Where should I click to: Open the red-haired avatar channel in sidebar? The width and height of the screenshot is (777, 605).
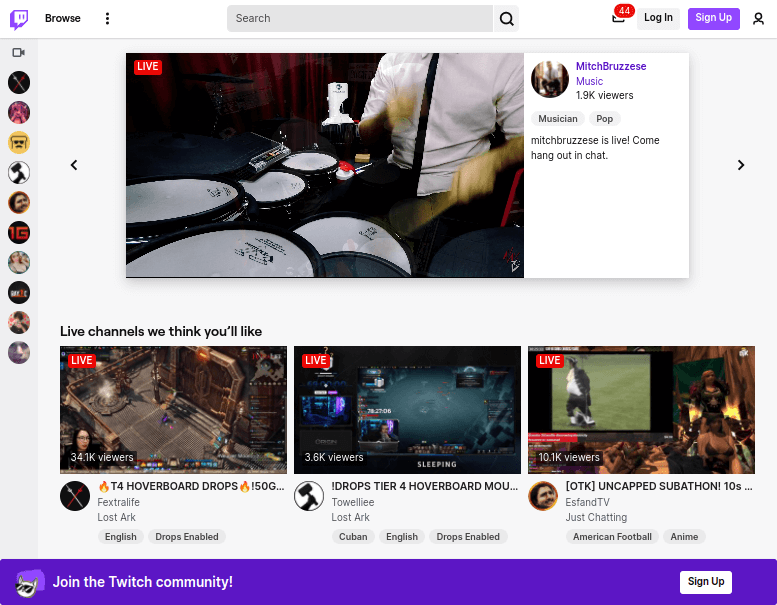19,323
